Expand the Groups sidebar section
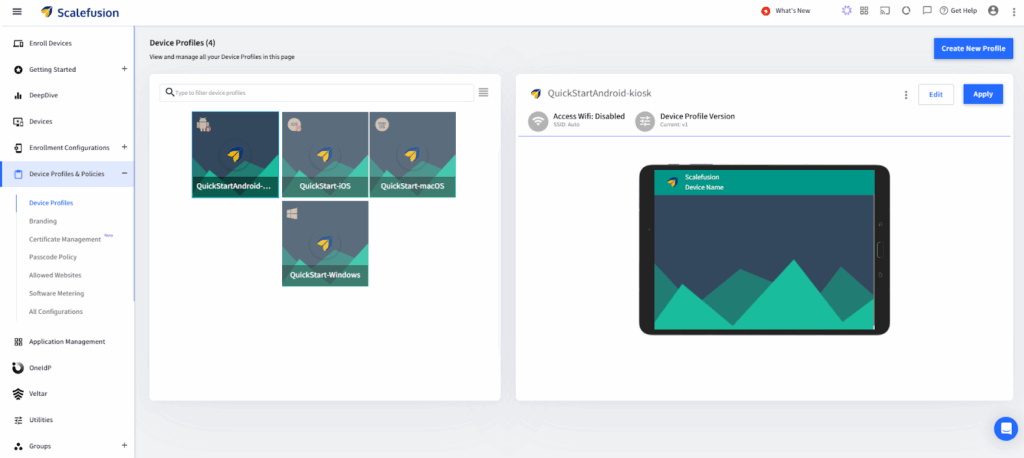Viewport: 1024px width, 458px height. pyautogui.click(x=124, y=445)
